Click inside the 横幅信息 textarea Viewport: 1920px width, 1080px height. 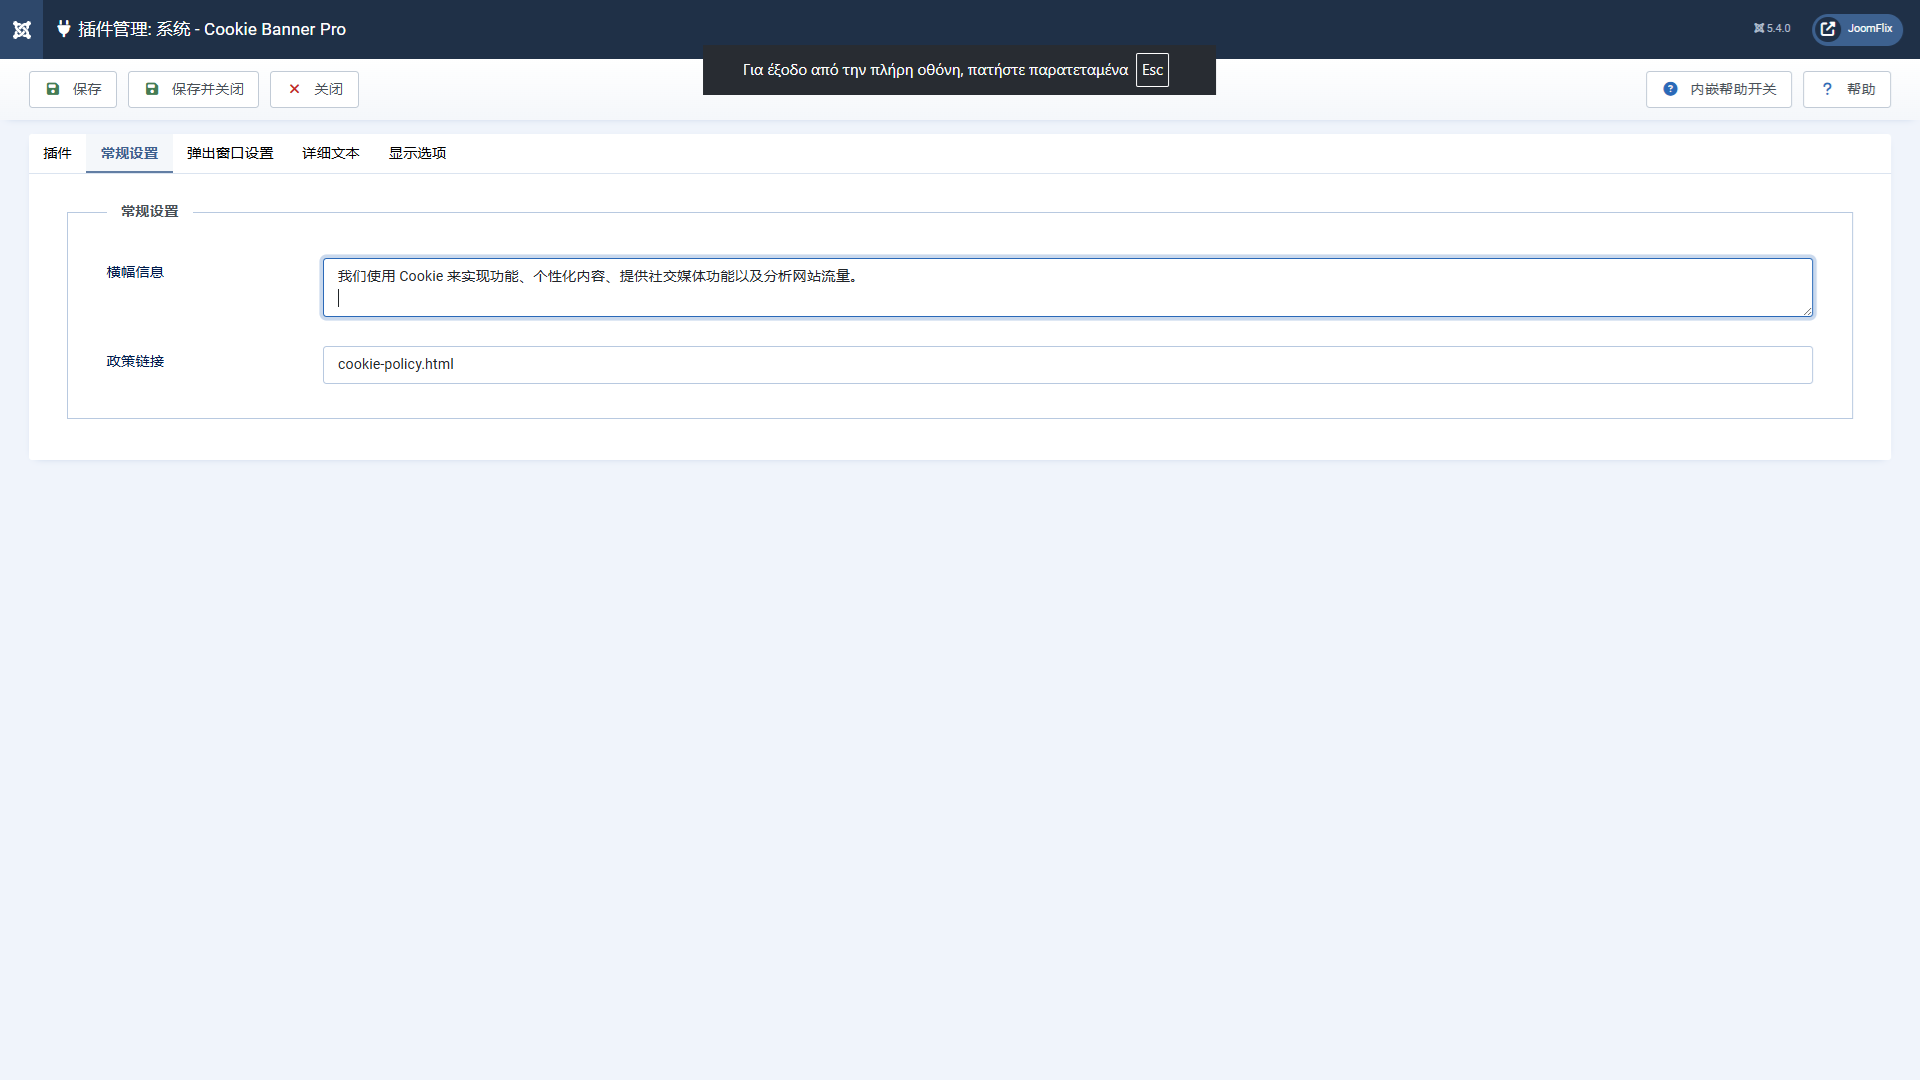point(1066,288)
